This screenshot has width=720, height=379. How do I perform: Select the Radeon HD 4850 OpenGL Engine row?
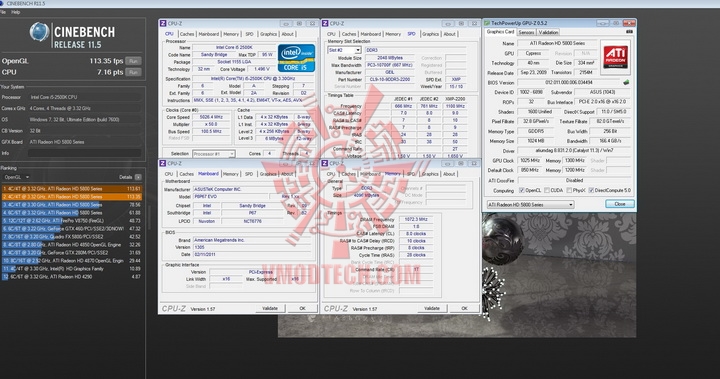click(x=72, y=245)
